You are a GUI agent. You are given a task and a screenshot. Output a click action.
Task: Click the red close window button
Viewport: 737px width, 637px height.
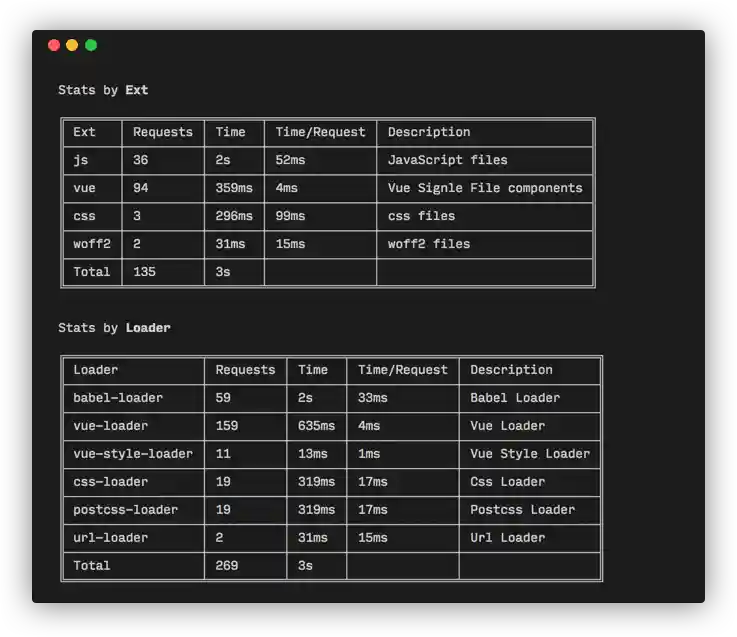[x=54, y=45]
